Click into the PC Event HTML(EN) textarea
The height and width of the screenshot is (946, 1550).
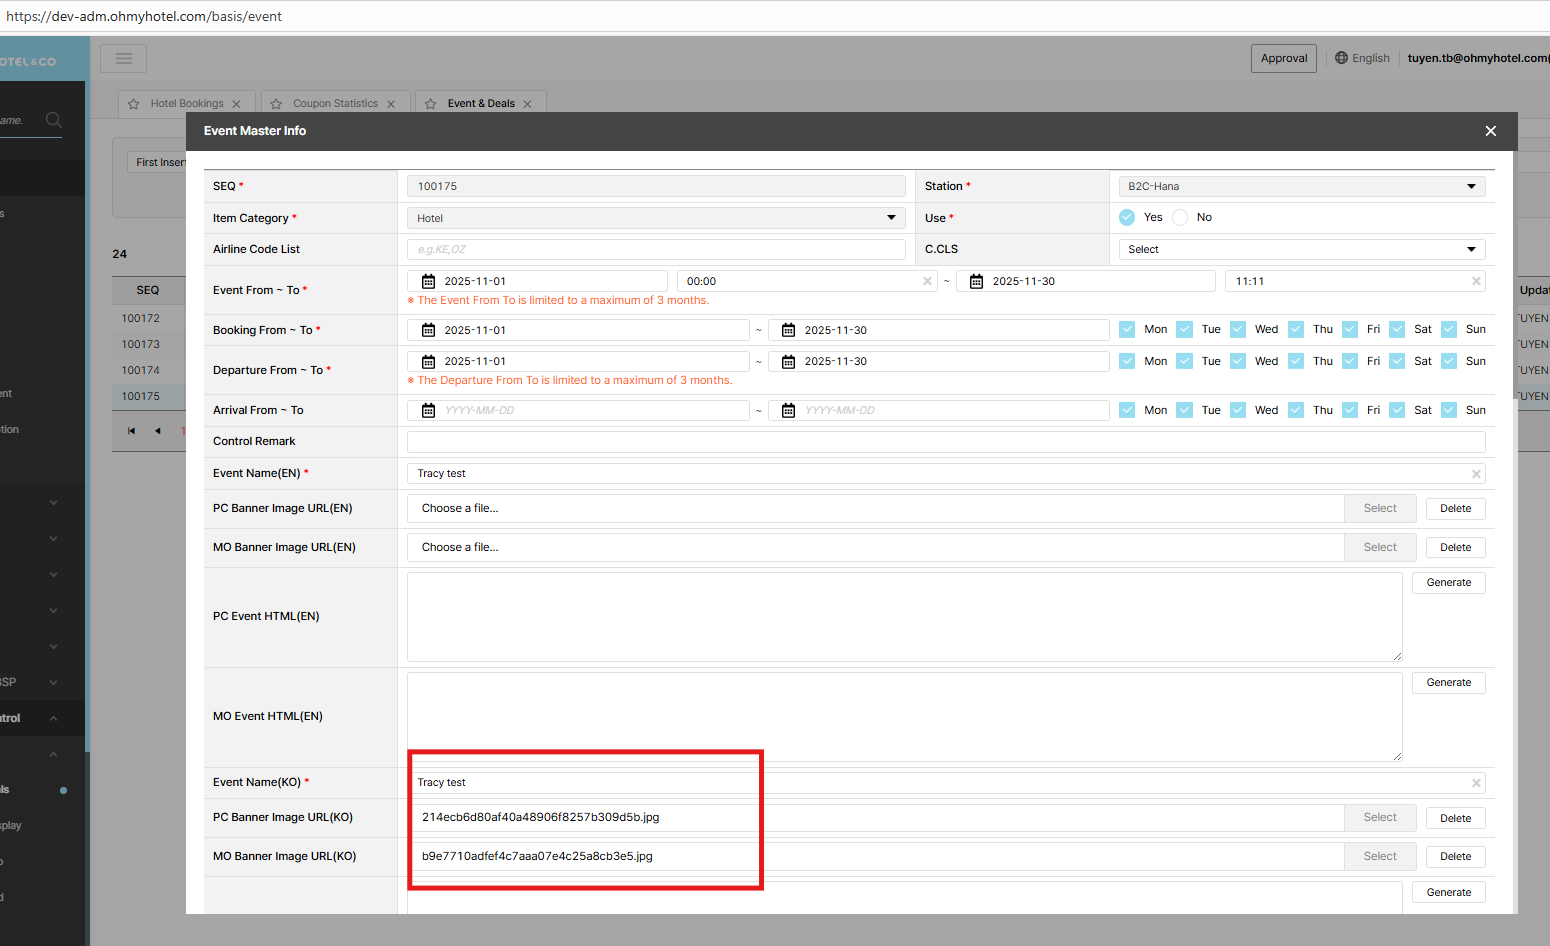[x=904, y=617]
